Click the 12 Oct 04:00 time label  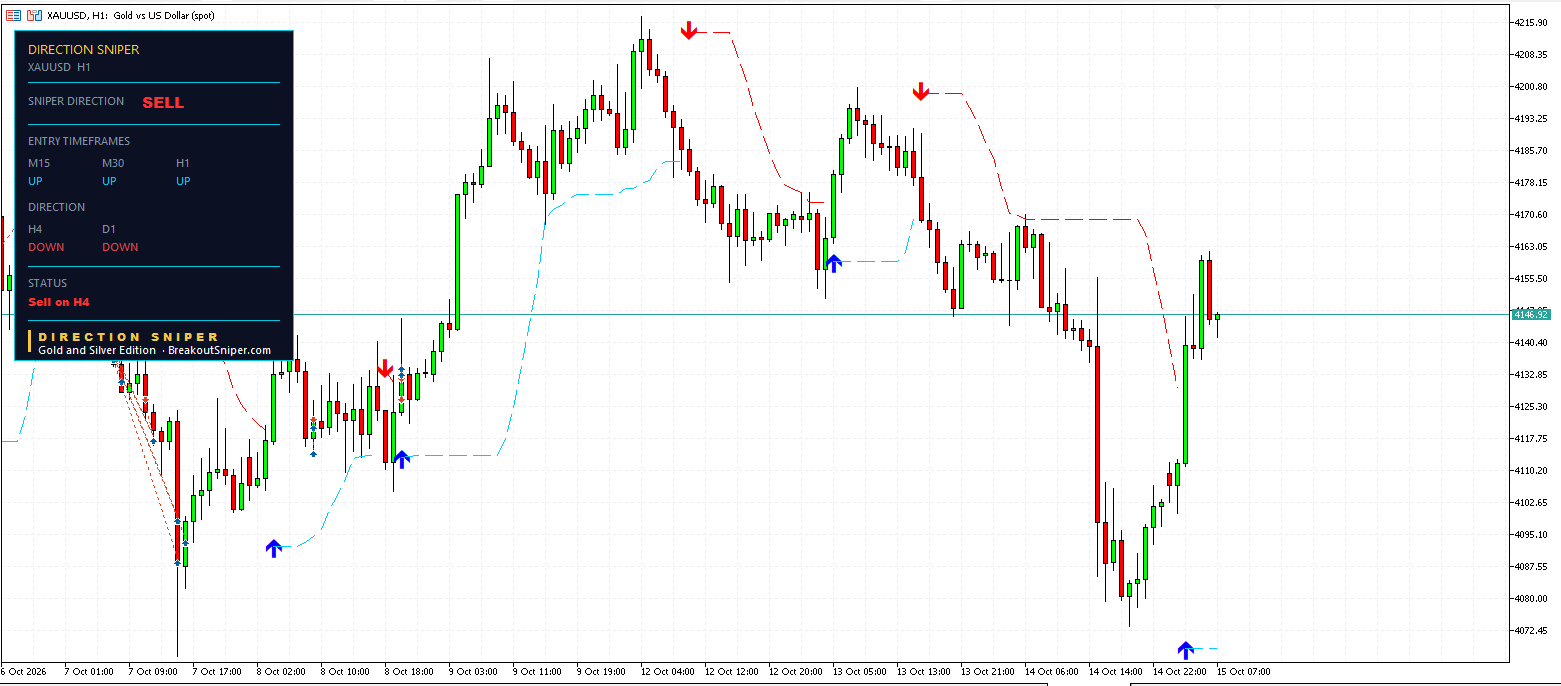click(667, 672)
